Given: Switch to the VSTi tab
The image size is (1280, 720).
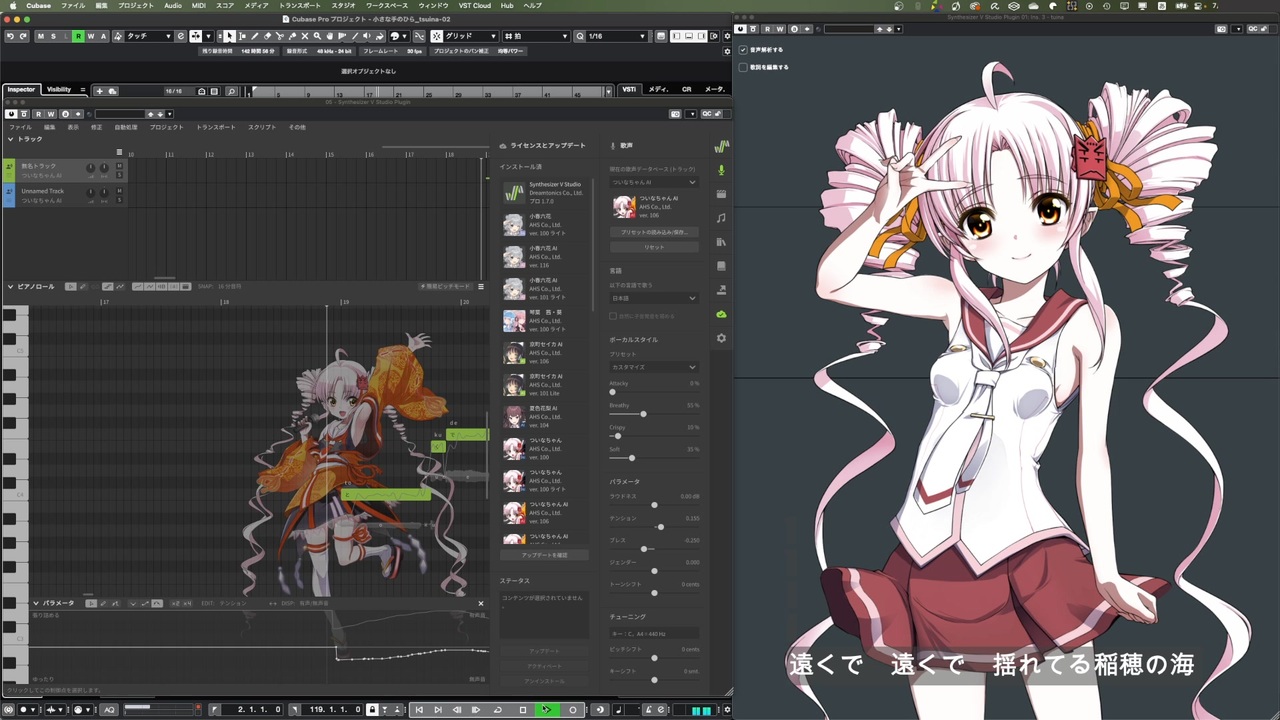Looking at the screenshot, I should click(629, 90).
